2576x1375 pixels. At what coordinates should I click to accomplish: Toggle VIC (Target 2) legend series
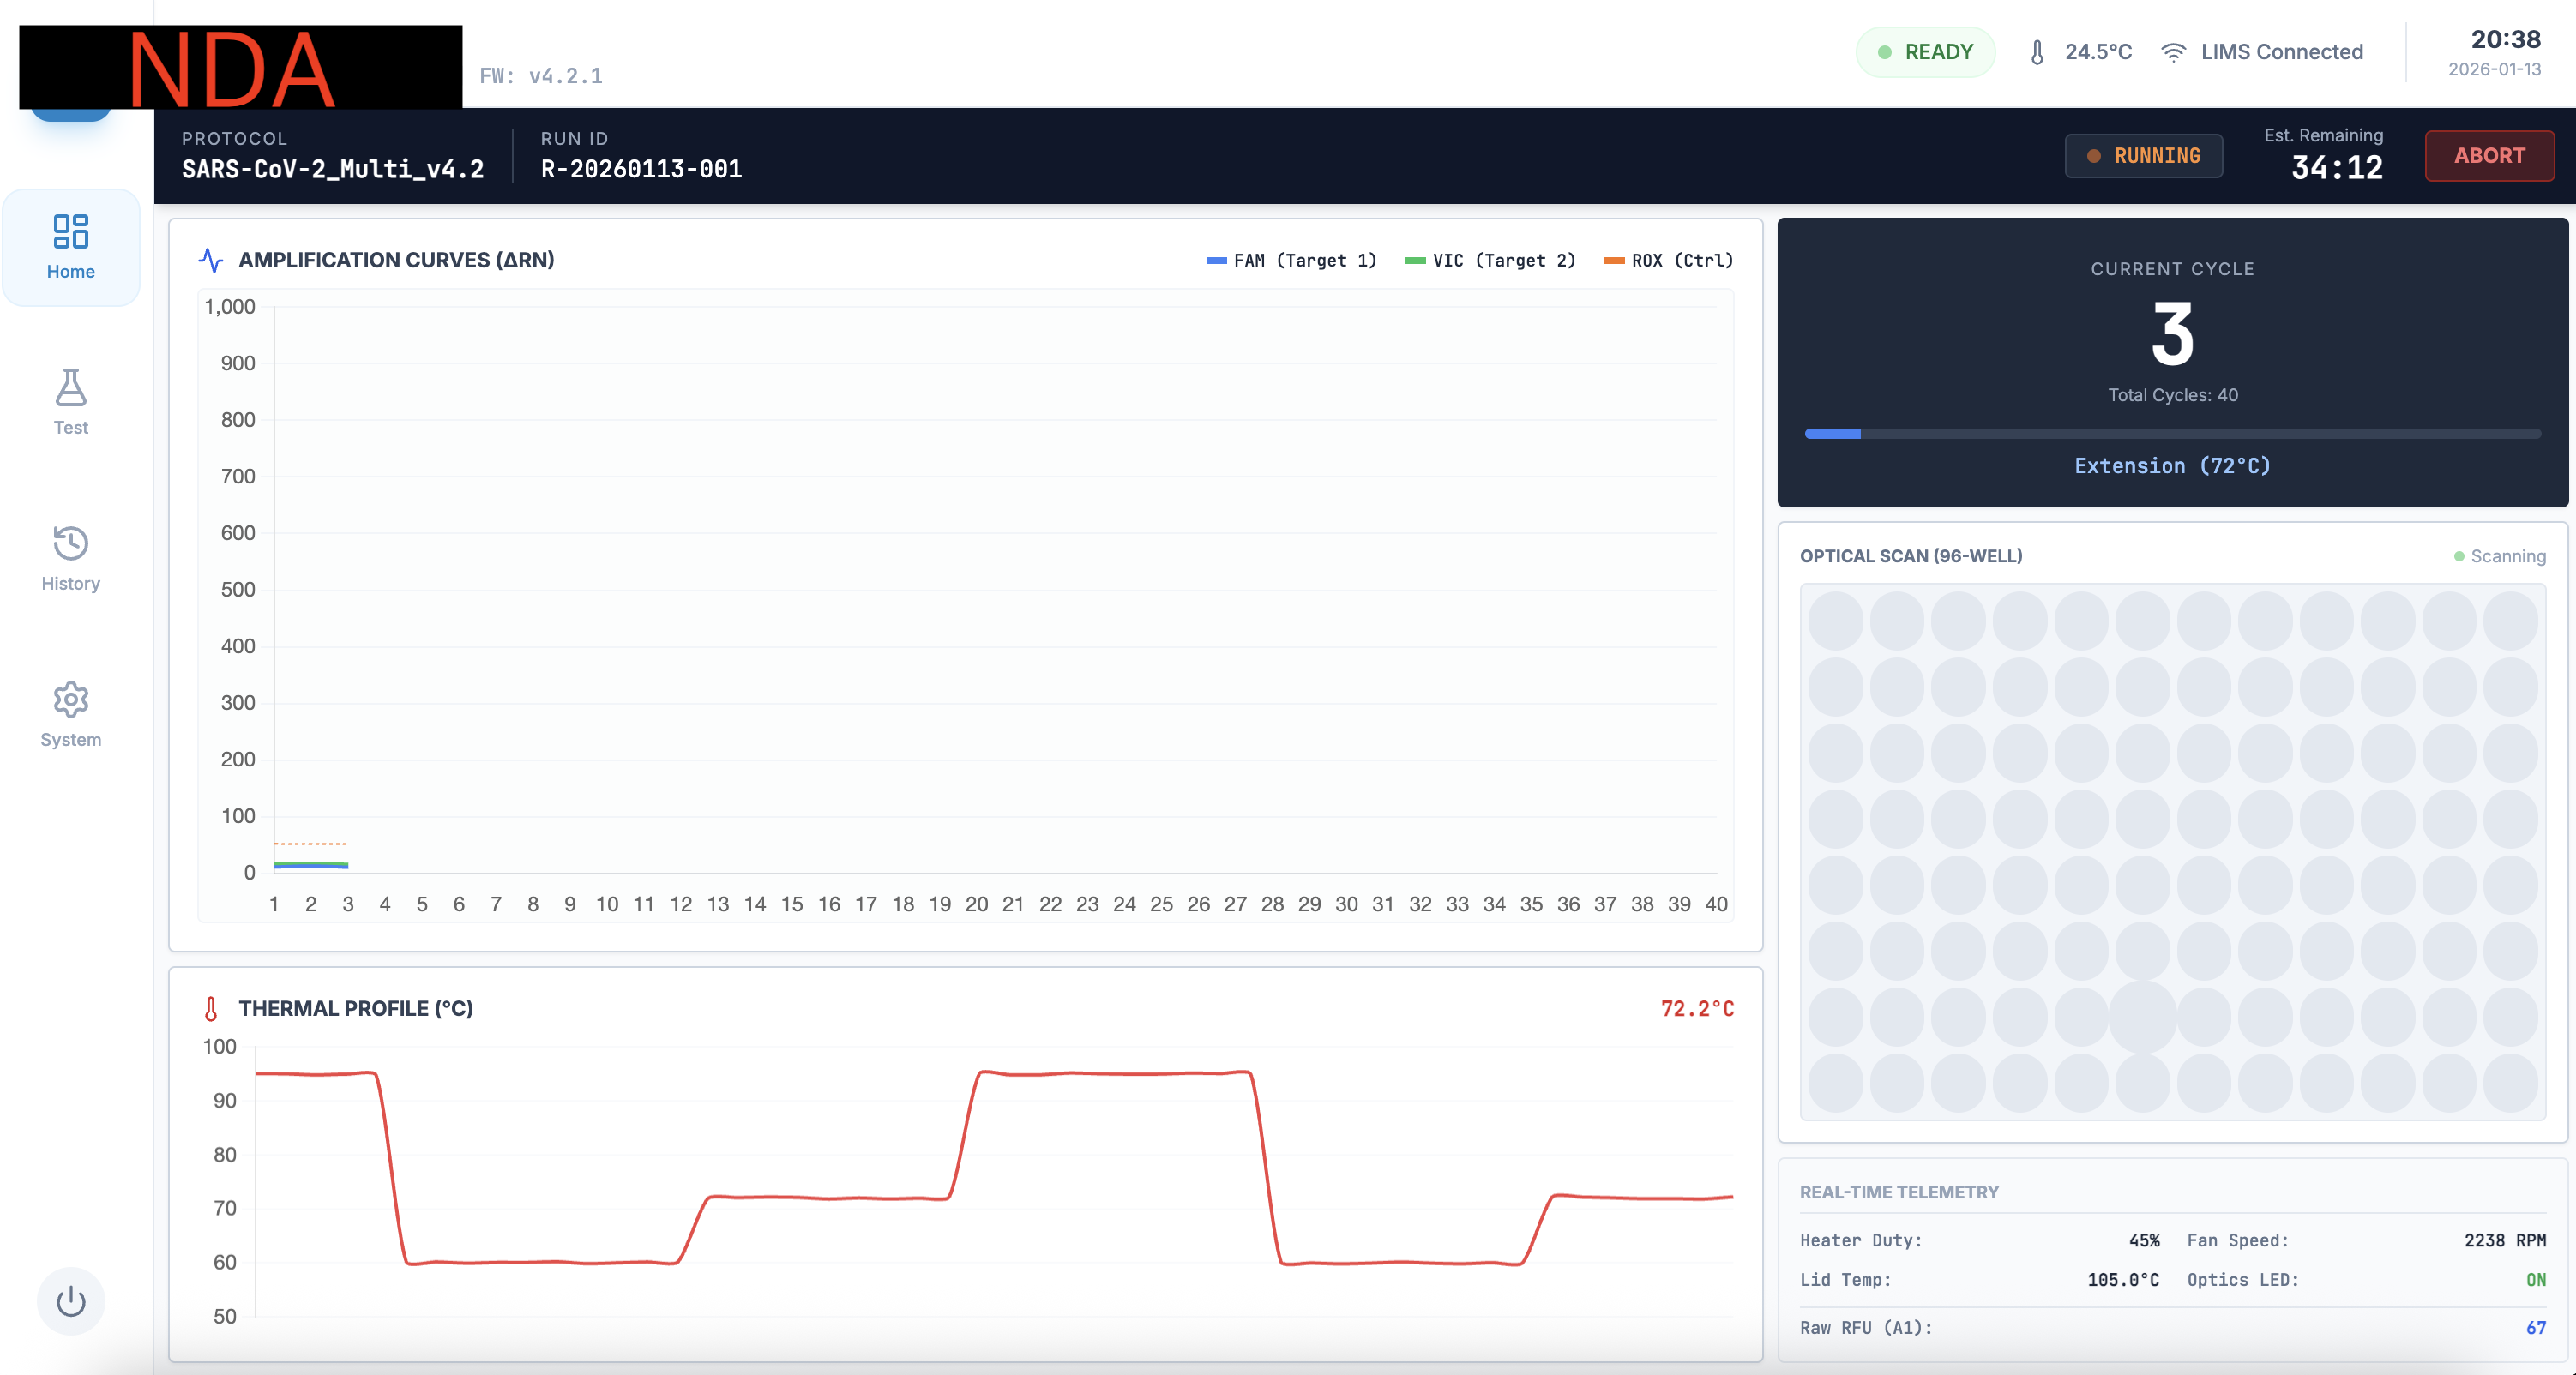pos(1490,260)
